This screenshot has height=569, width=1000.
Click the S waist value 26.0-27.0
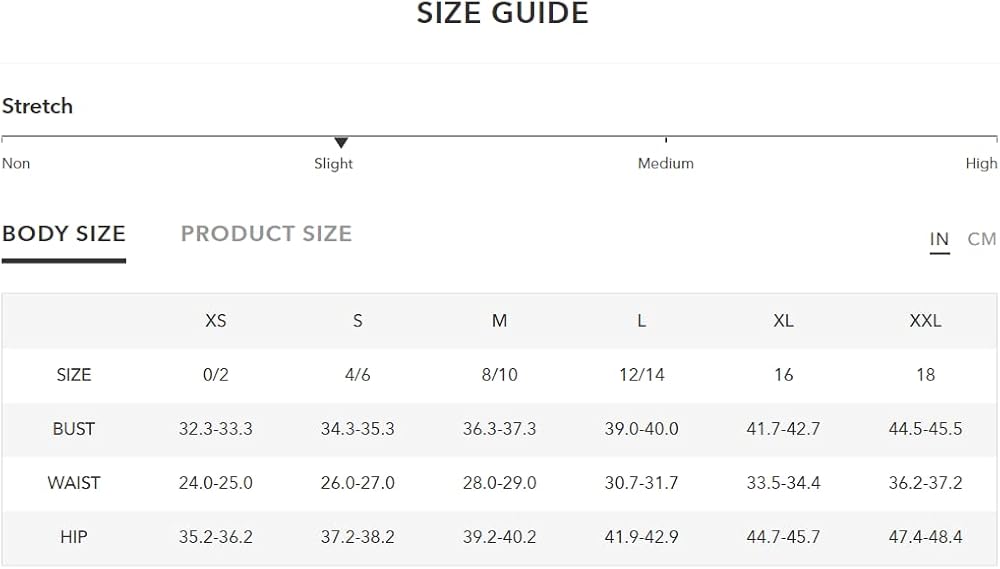[x=357, y=483]
